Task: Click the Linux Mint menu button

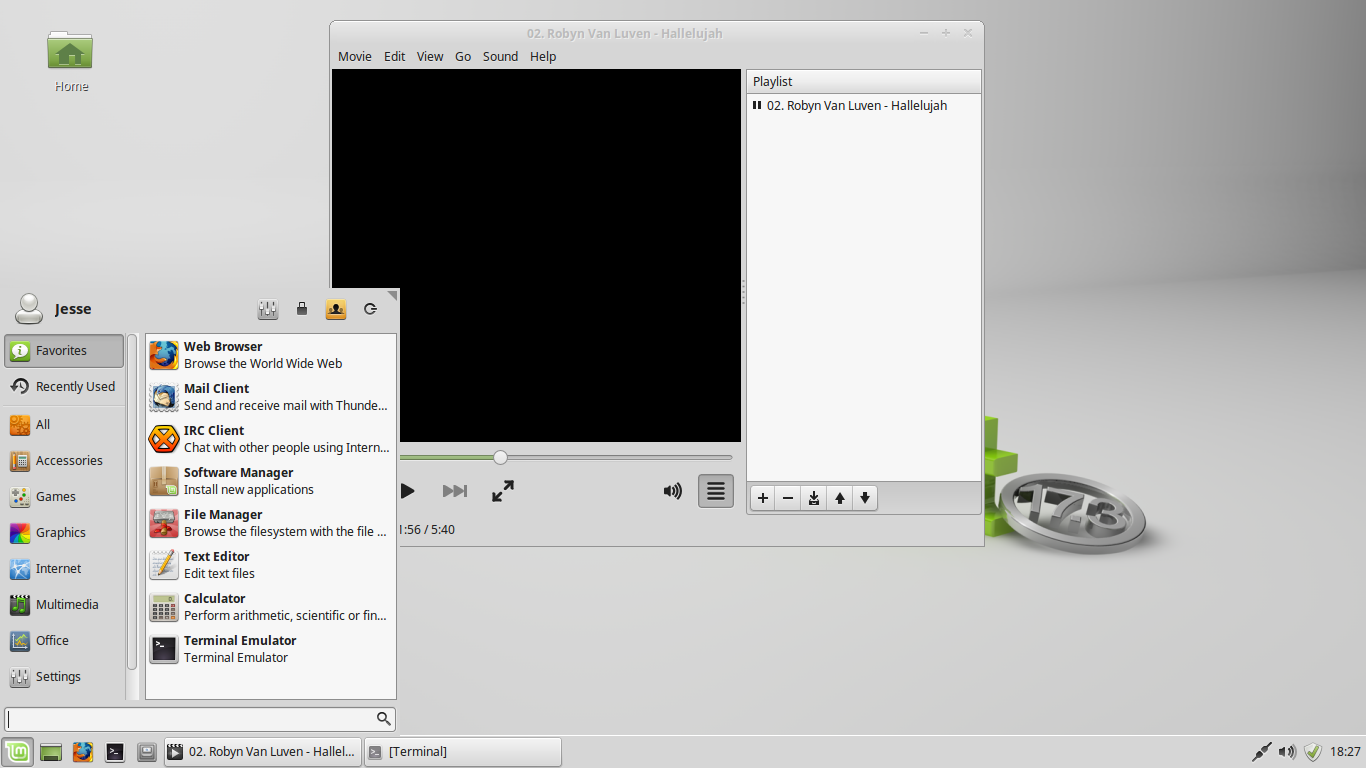Action: (17, 752)
